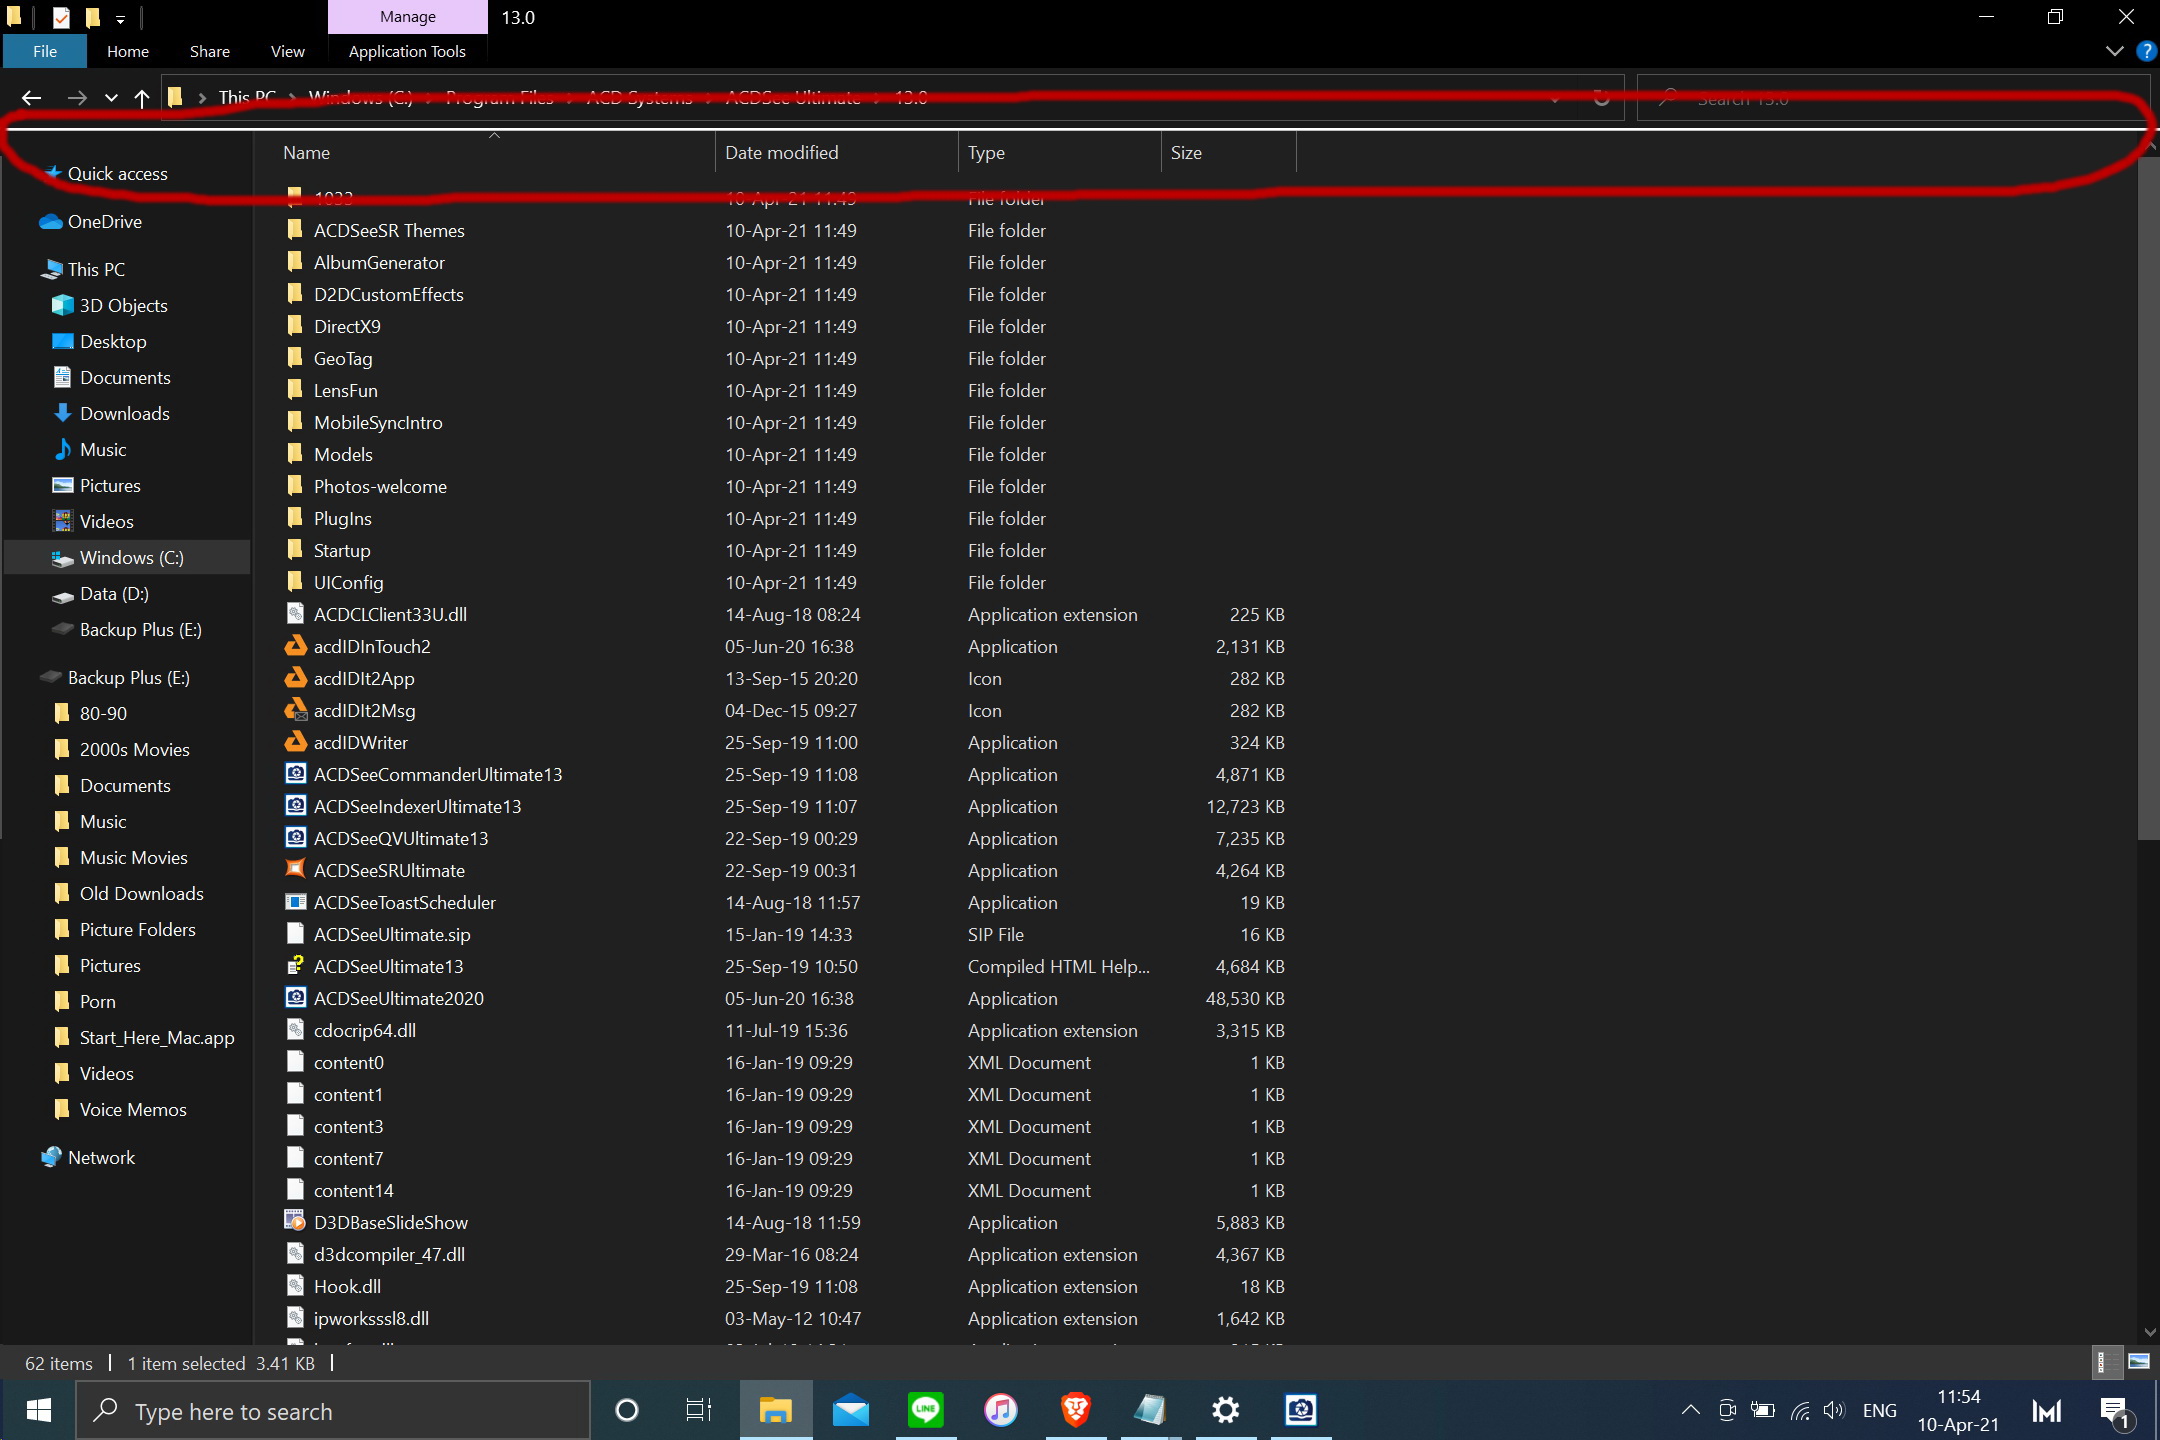Launch the Brave browser from the taskbar
The height and width of the screenshot is (1440, 2160).
1075,1411
